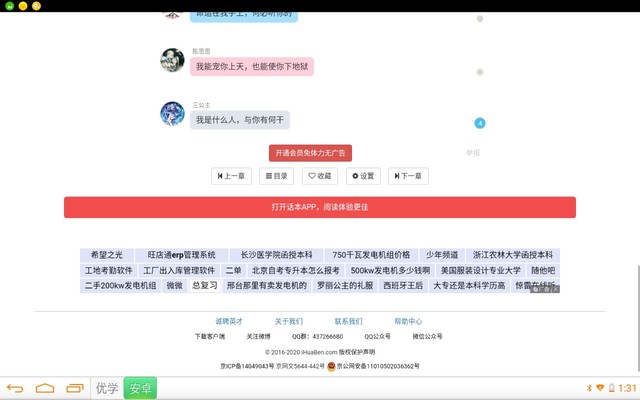Open the 帮助中心 footer link
640x400 pixels.
click(408, 322)
